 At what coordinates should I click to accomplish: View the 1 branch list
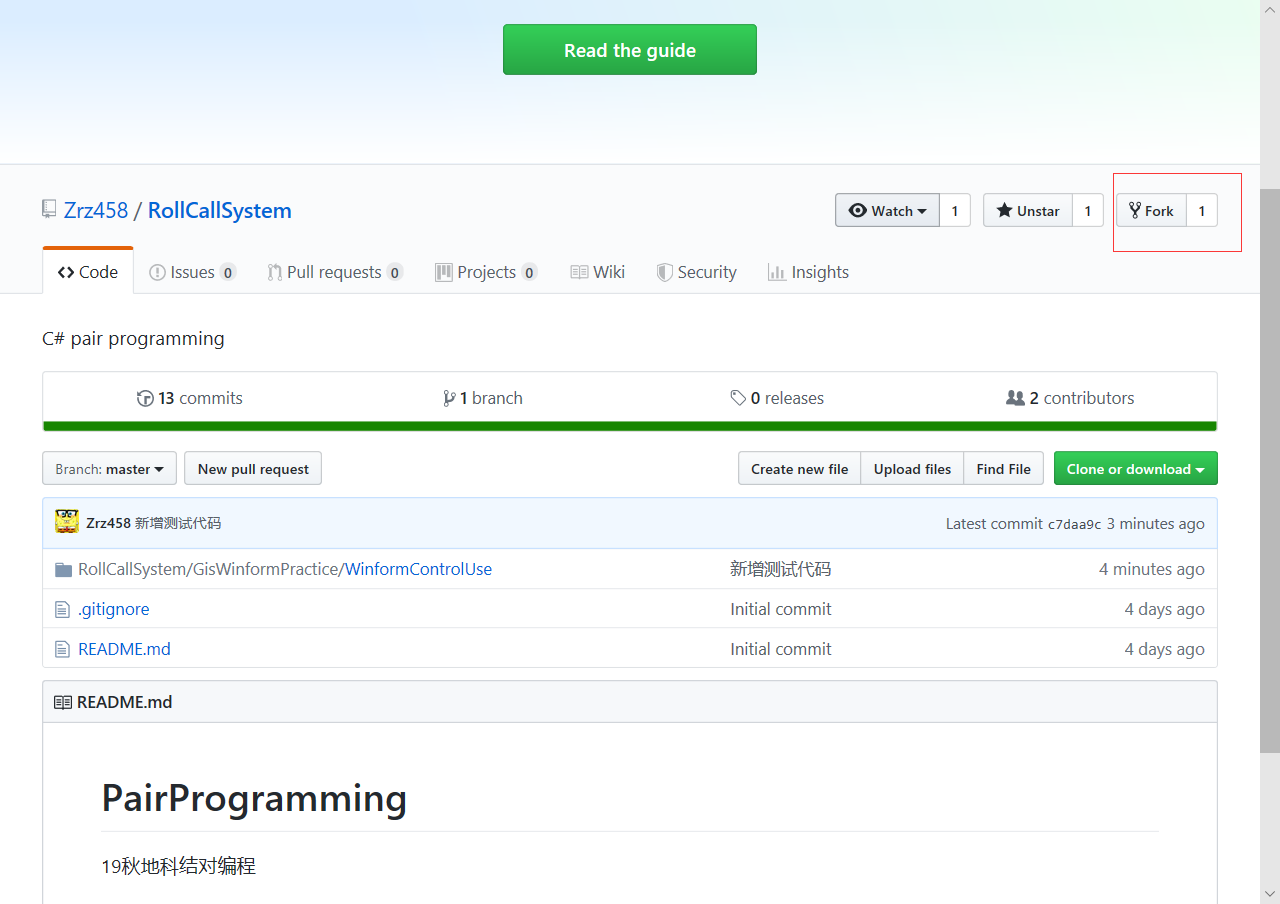[x=483, y=398]
